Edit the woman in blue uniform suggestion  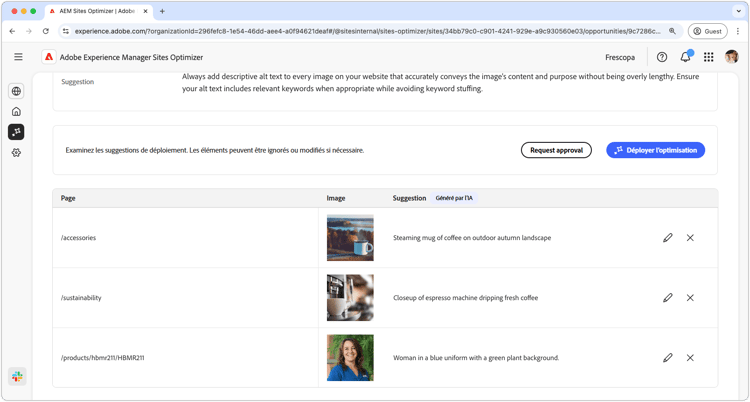coord(668,358)
